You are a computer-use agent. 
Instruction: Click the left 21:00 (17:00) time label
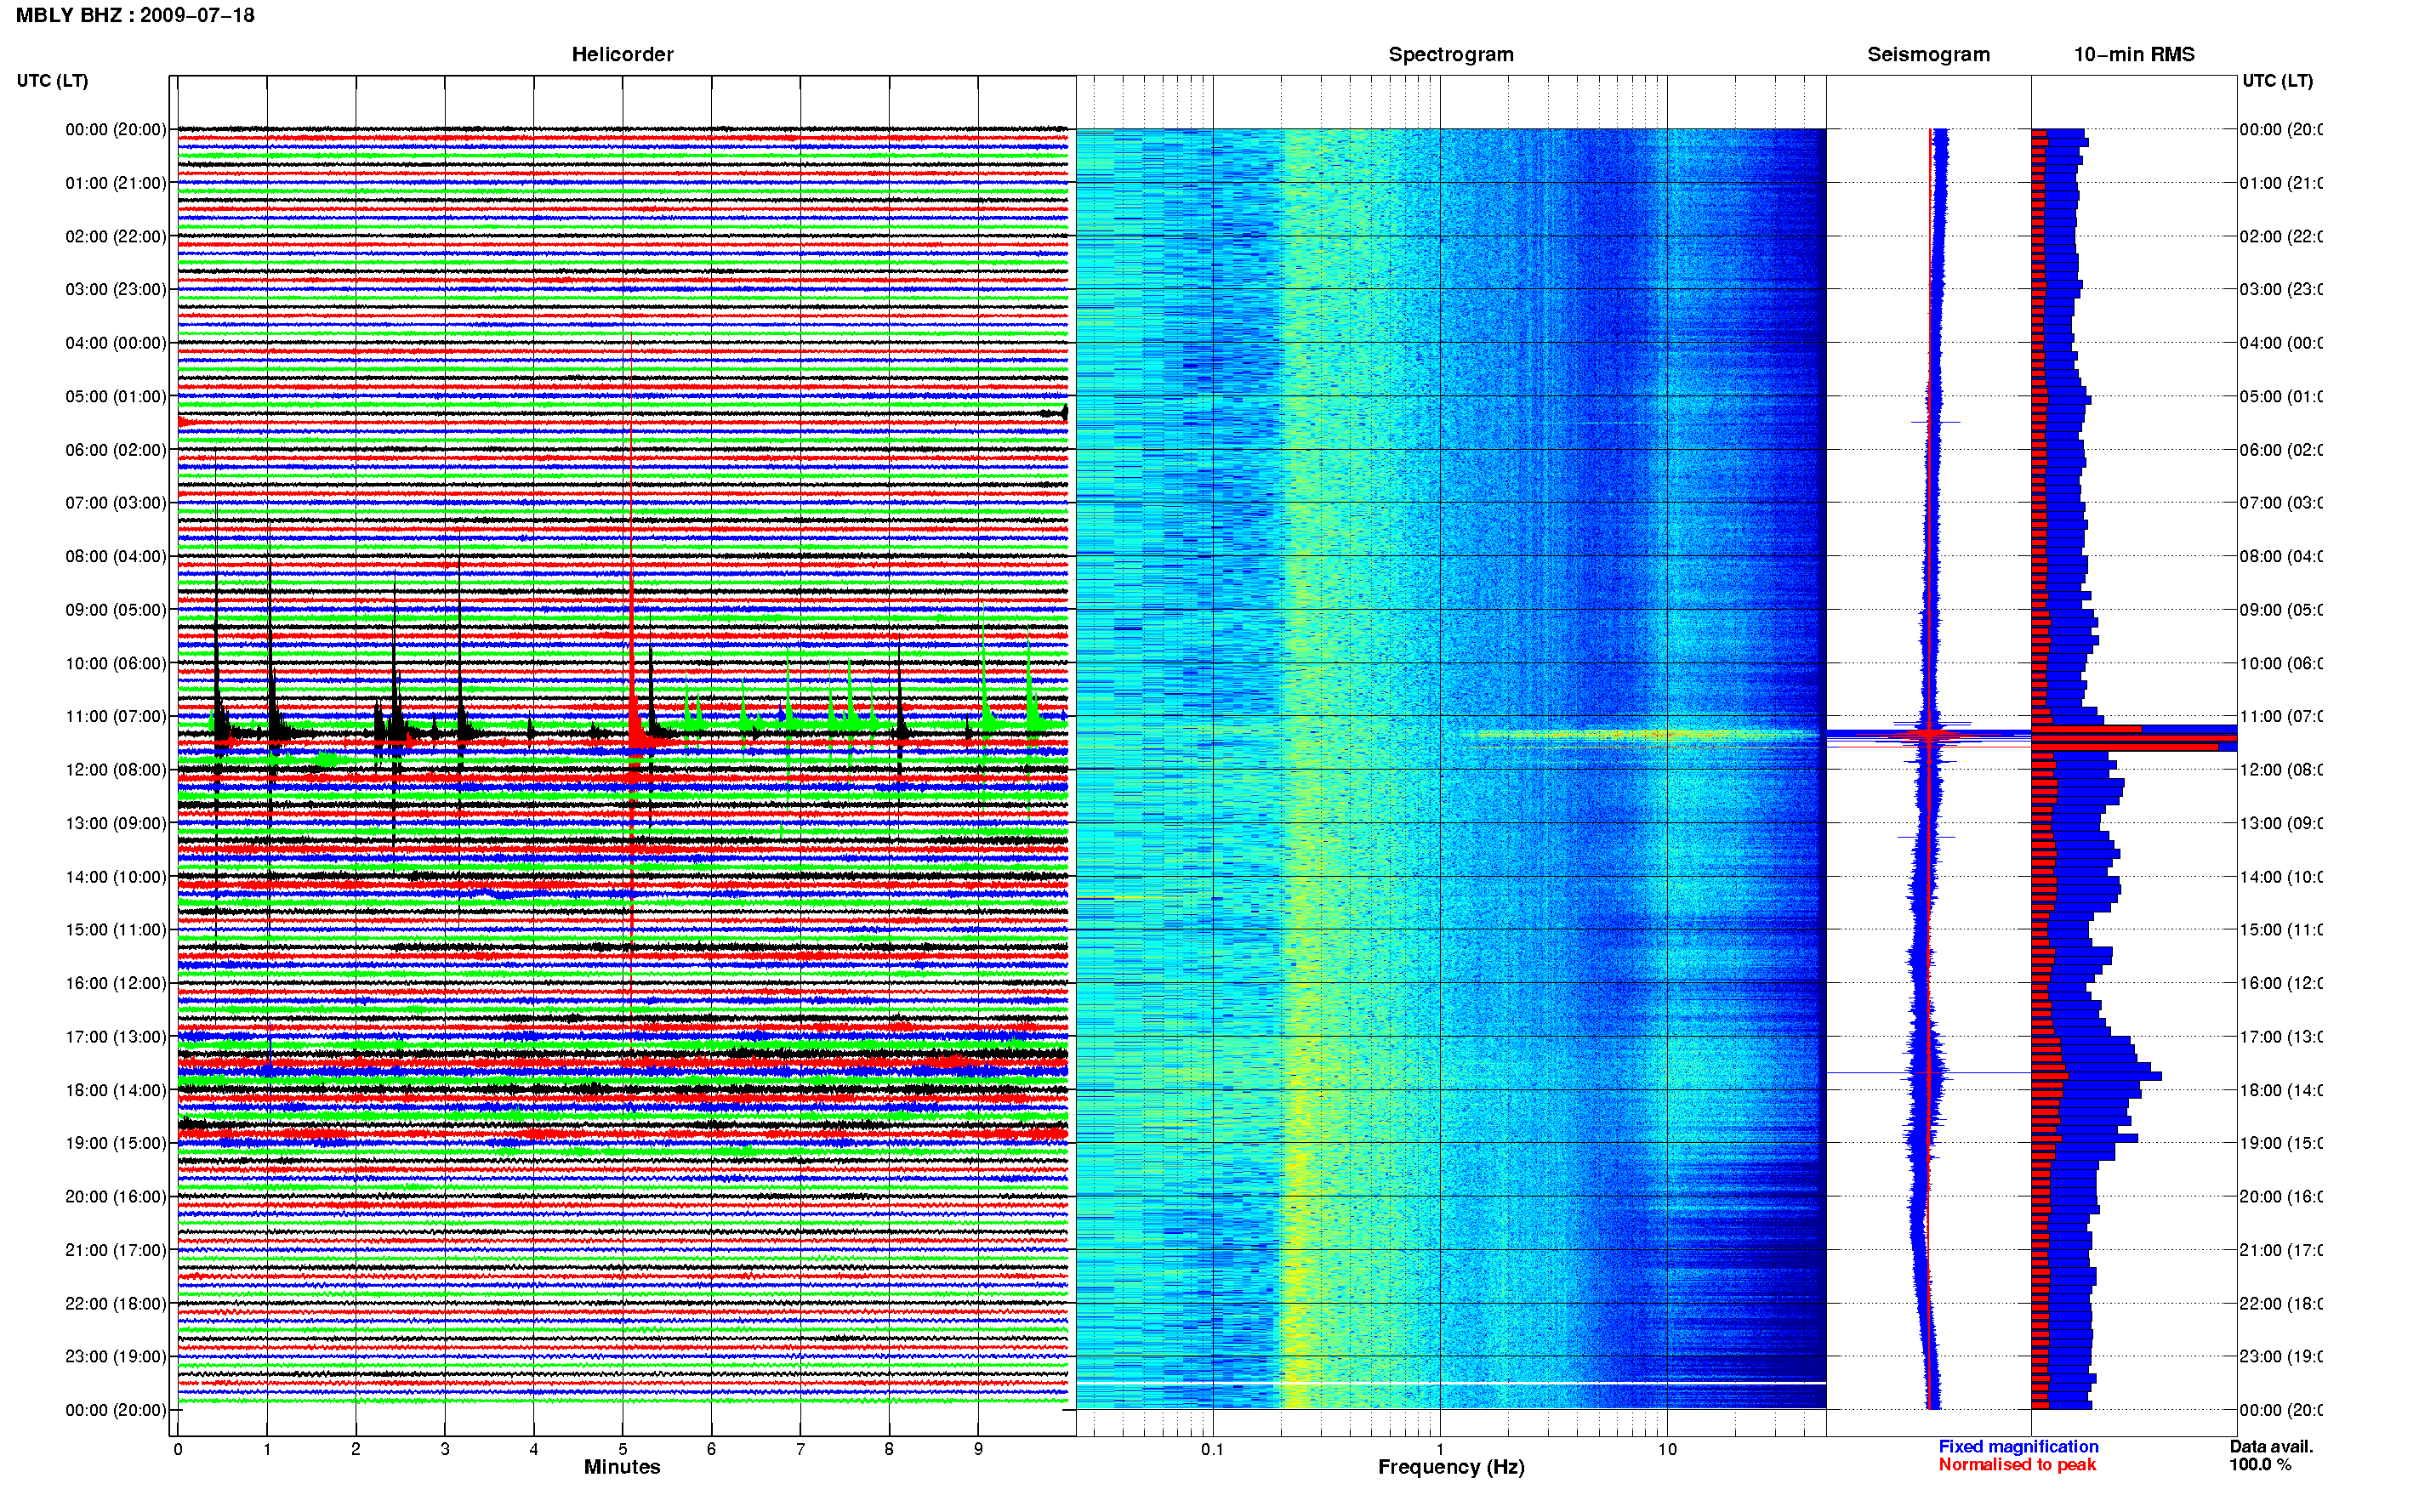(116, 1250)
